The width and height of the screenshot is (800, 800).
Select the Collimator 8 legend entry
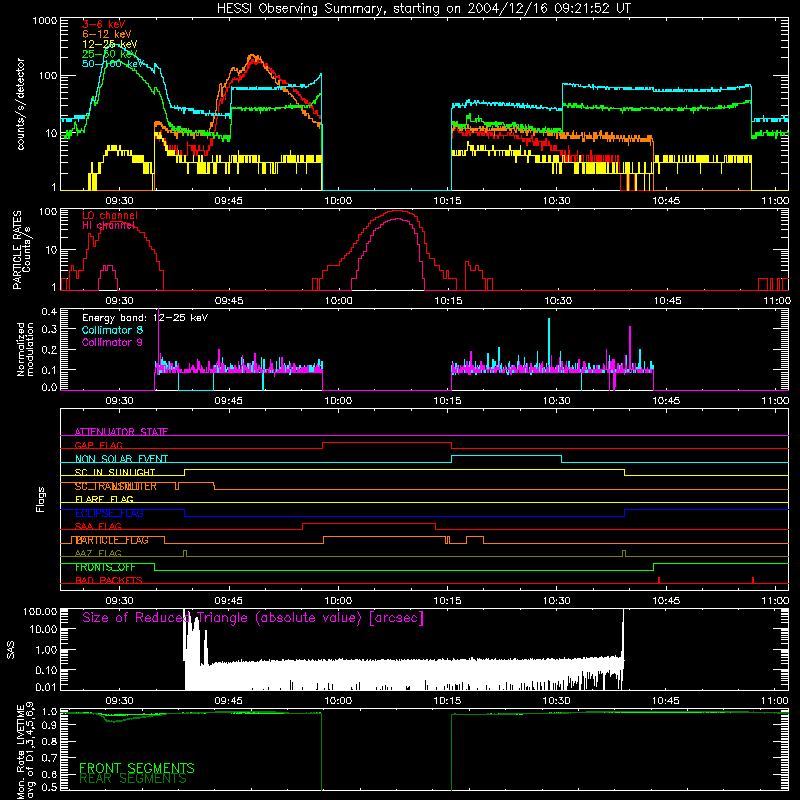tap(112, 330)
